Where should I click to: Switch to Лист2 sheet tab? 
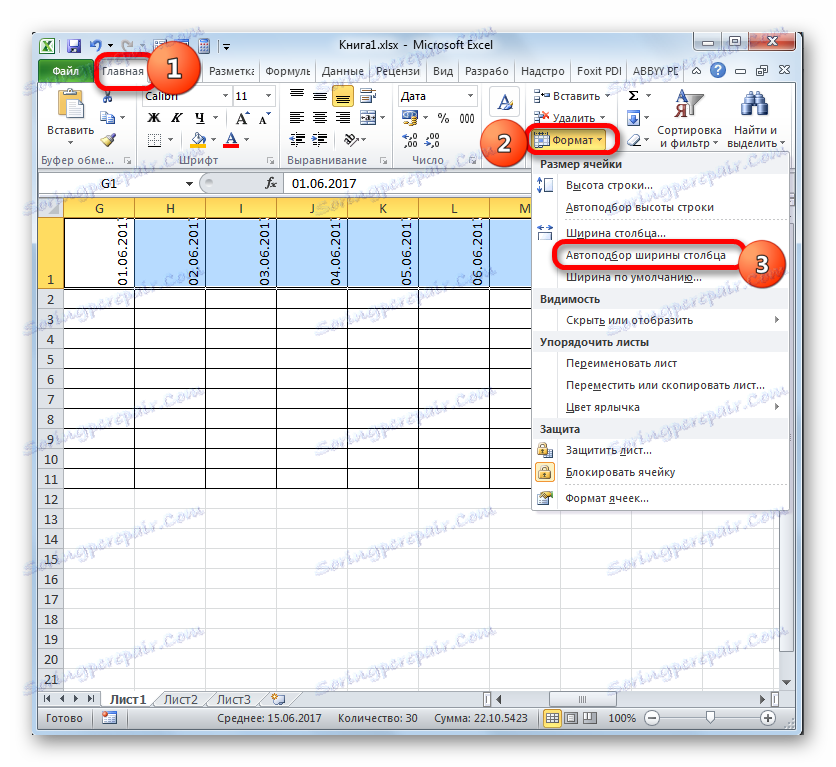click(x=180, y=699)
